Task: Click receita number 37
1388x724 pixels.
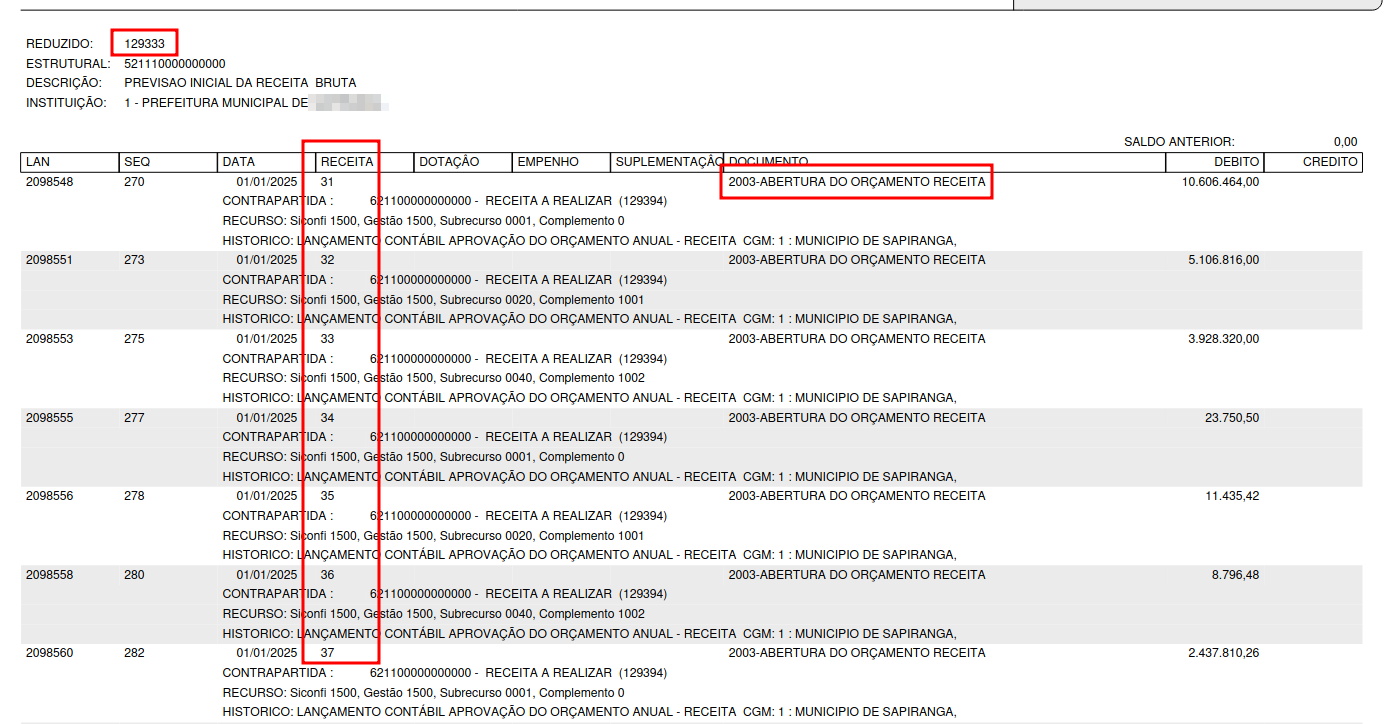Action: point(327,653)
